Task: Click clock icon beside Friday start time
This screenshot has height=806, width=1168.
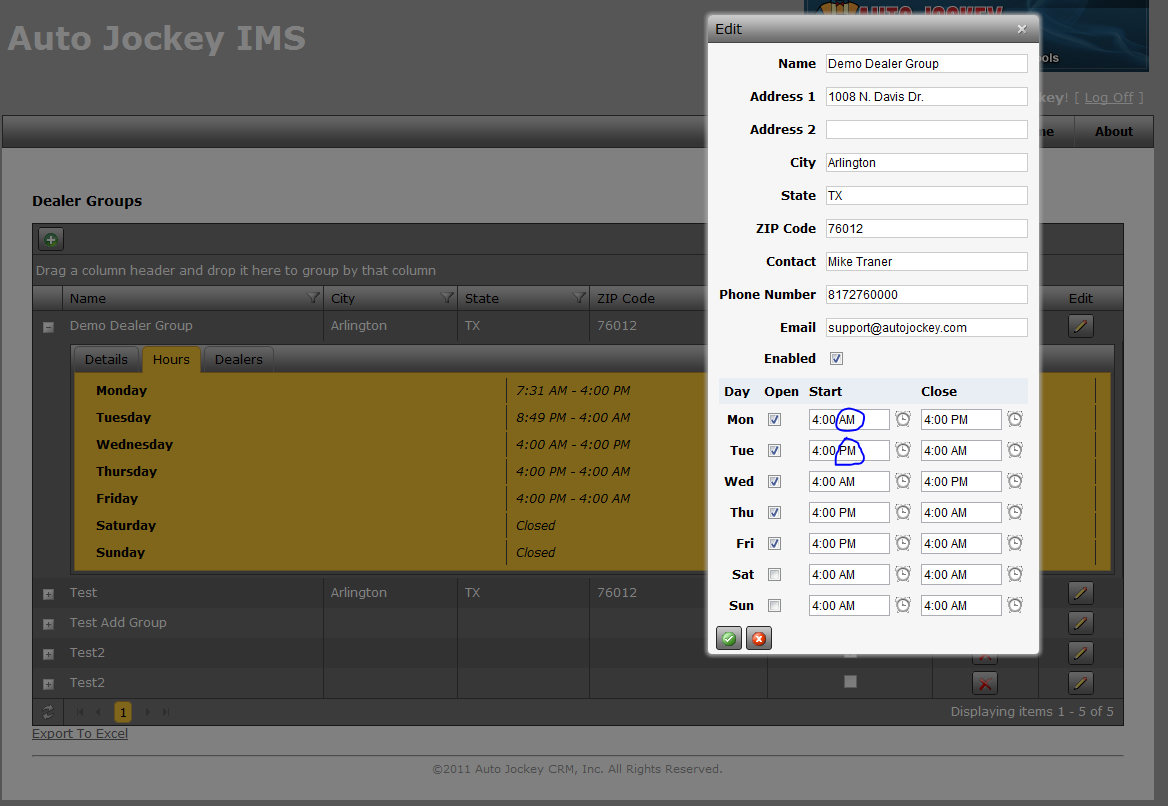Action: click(x=903, y=543)
